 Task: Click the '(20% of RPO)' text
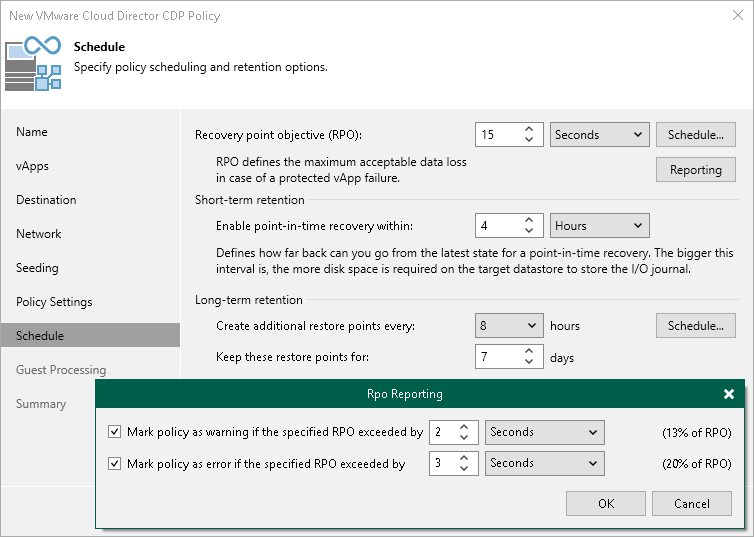pyautogui.click(x=696, y=464)
